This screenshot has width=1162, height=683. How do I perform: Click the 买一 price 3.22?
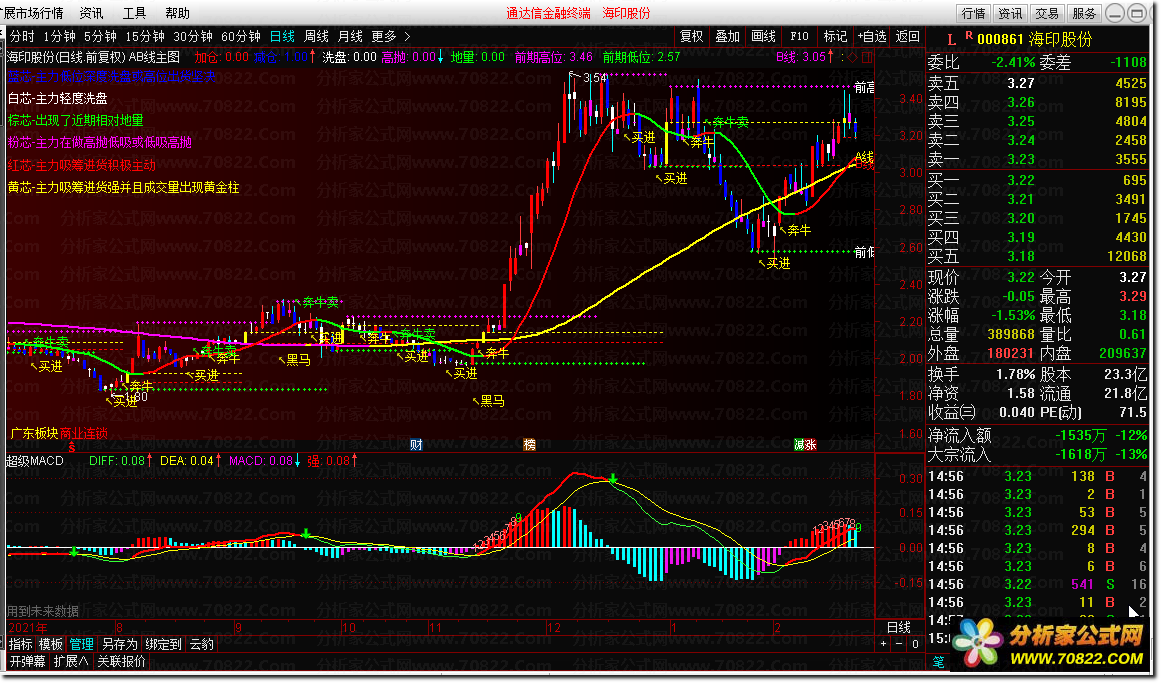click(x=1021, y=180)
